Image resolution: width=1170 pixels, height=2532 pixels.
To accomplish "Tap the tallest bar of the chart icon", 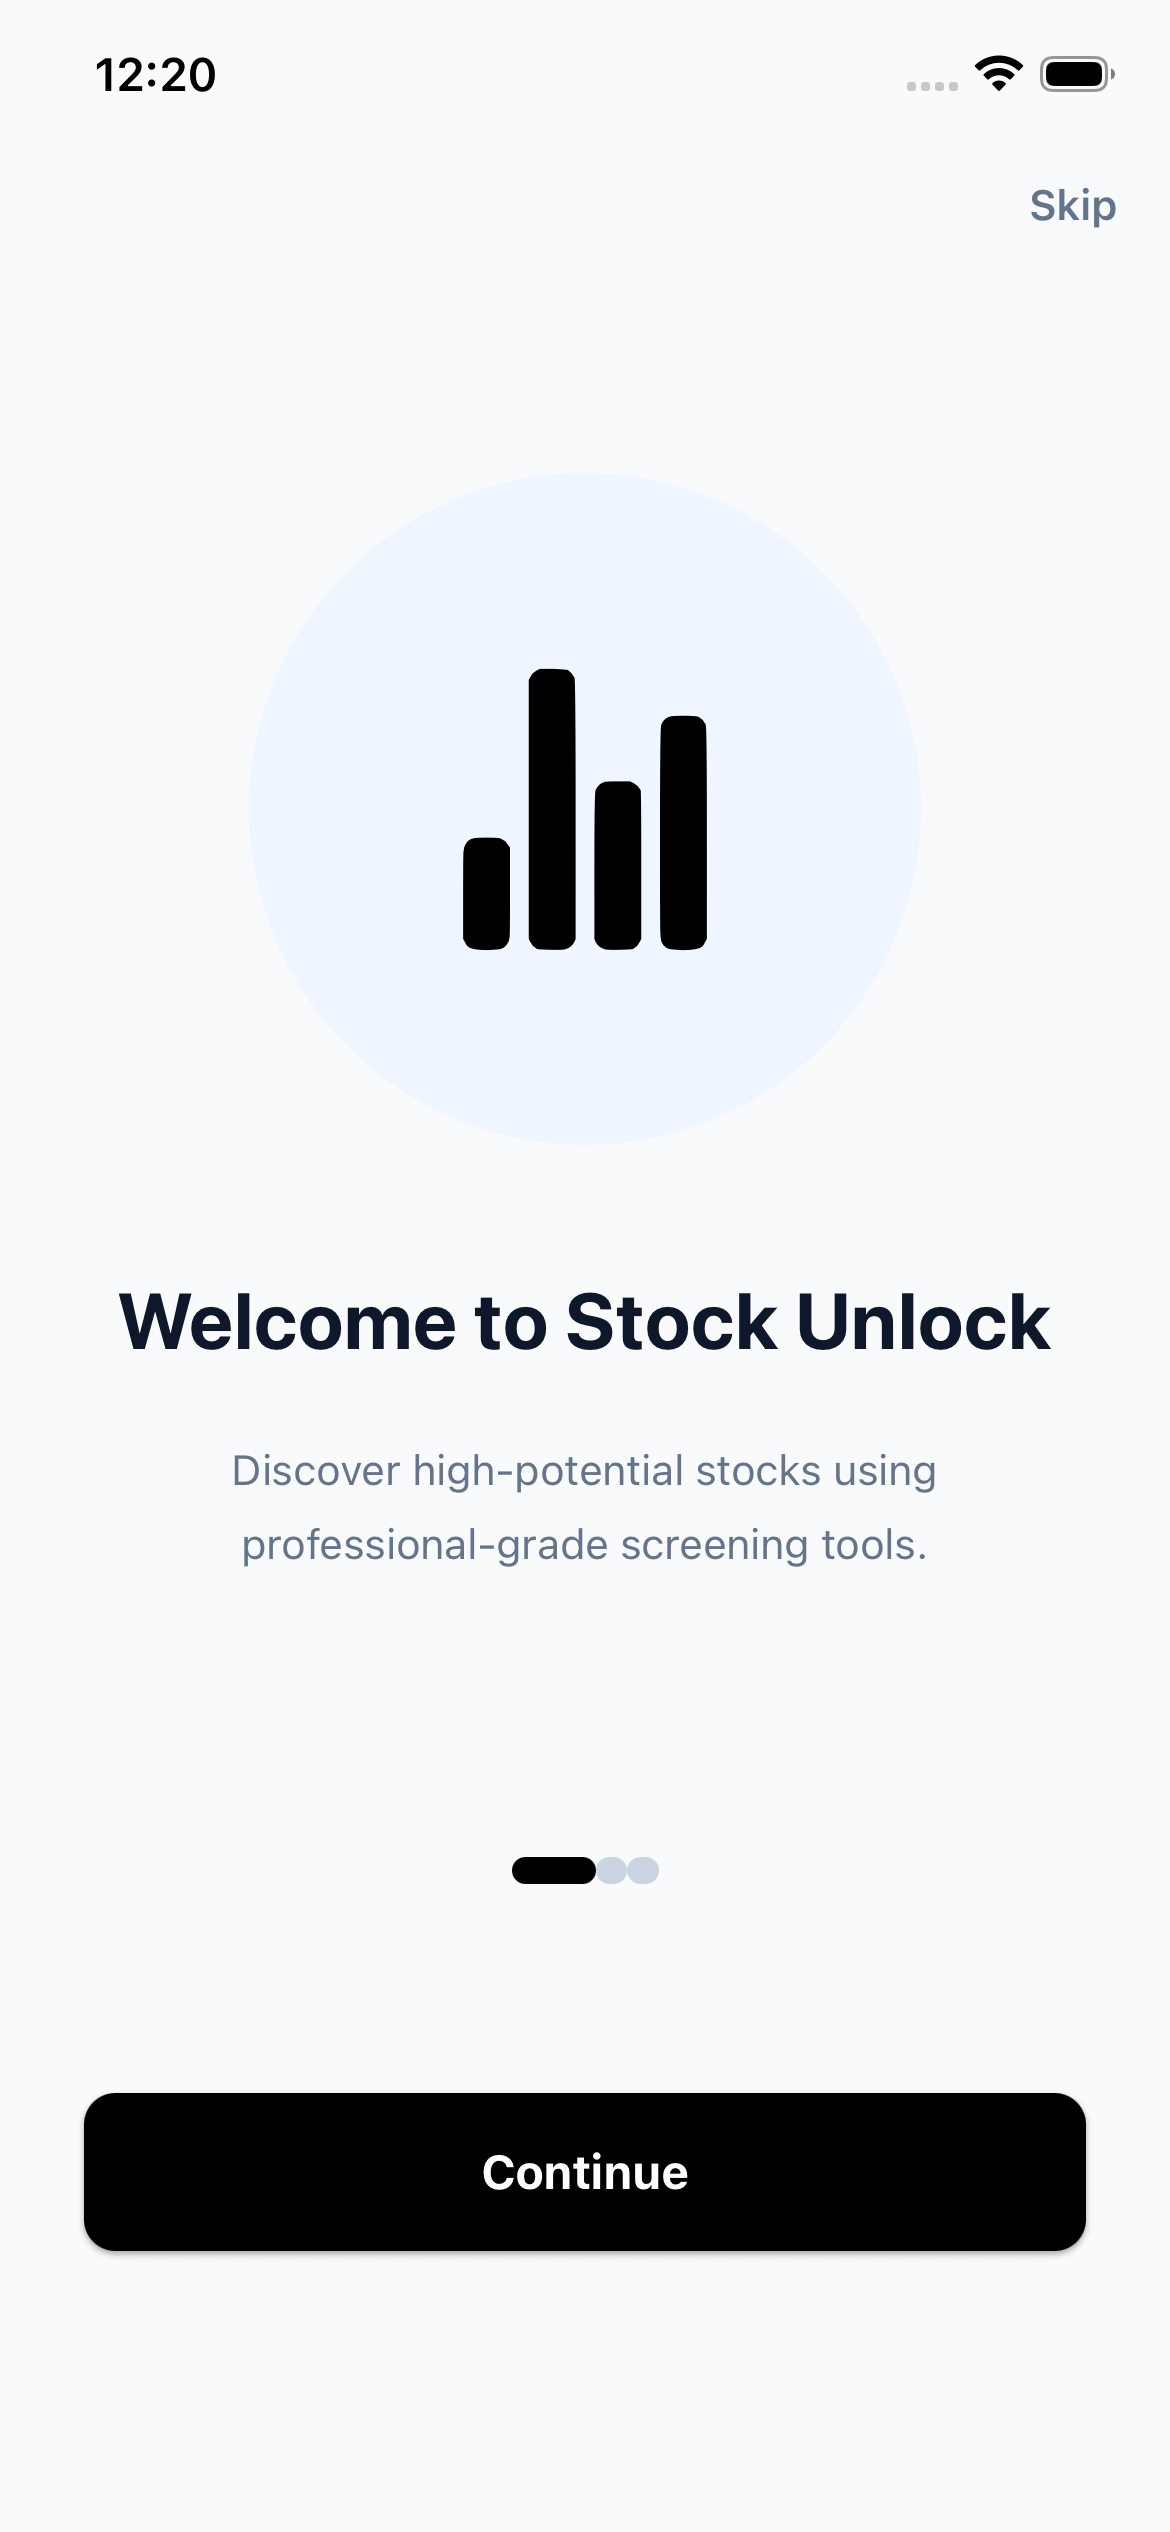I will pos(552,809).
